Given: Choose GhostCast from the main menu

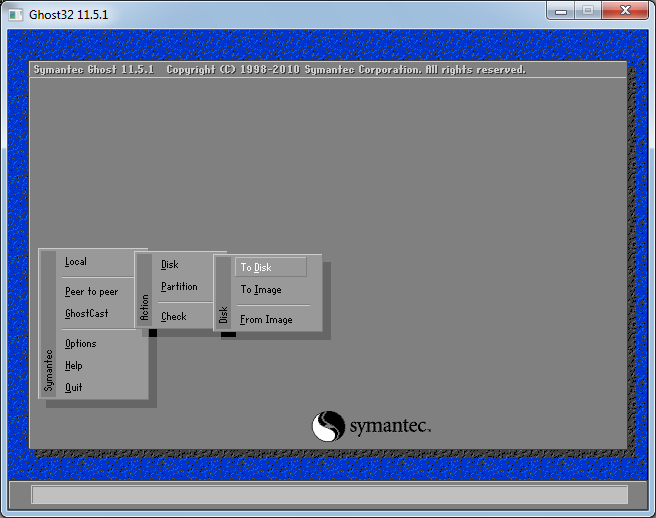Looking at the screenshot, I should [x=87, y=313].
